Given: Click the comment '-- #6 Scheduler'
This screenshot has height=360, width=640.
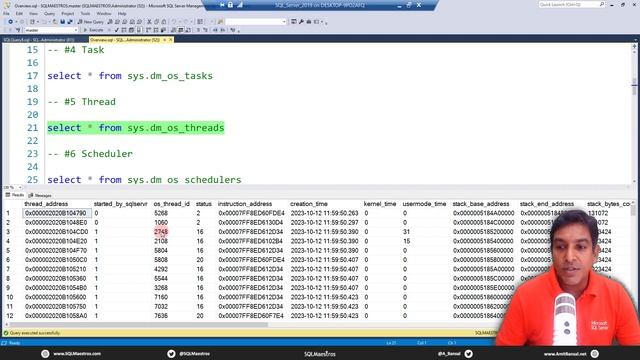Looking at the screenshot, I should [90, 154].
